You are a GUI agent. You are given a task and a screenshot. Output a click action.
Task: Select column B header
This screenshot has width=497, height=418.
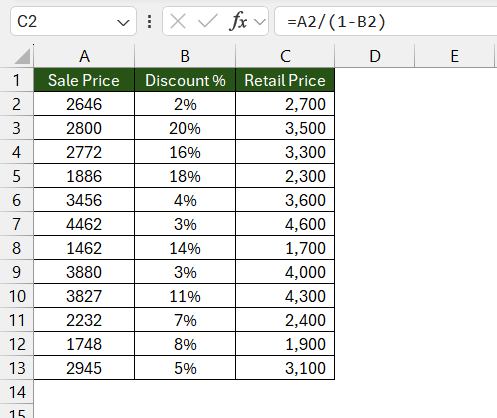[x=185, y=56]
